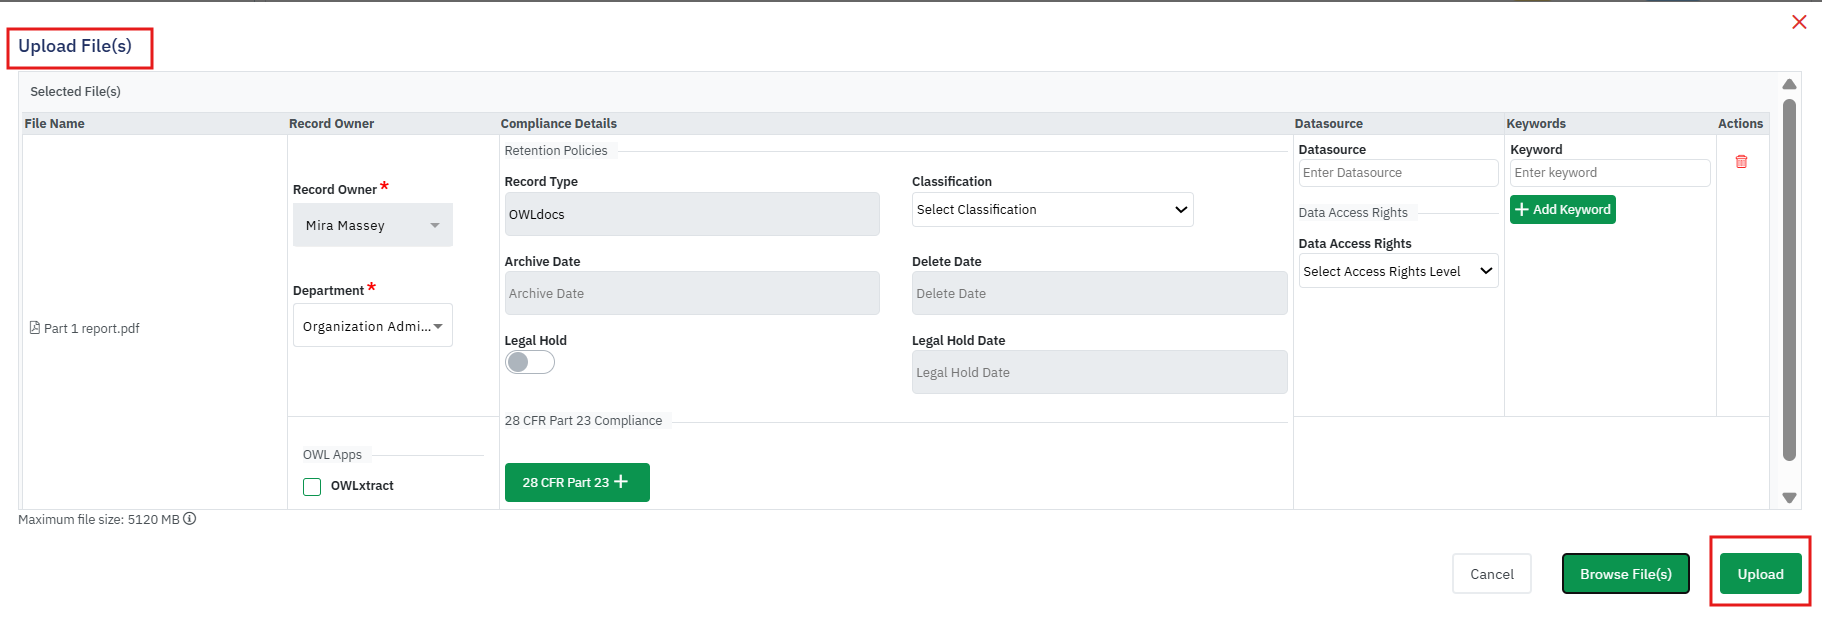Open the Department Organization Admin dropdown
Viewport: 1822px width, 620px height.
click(x=372, y=326)
